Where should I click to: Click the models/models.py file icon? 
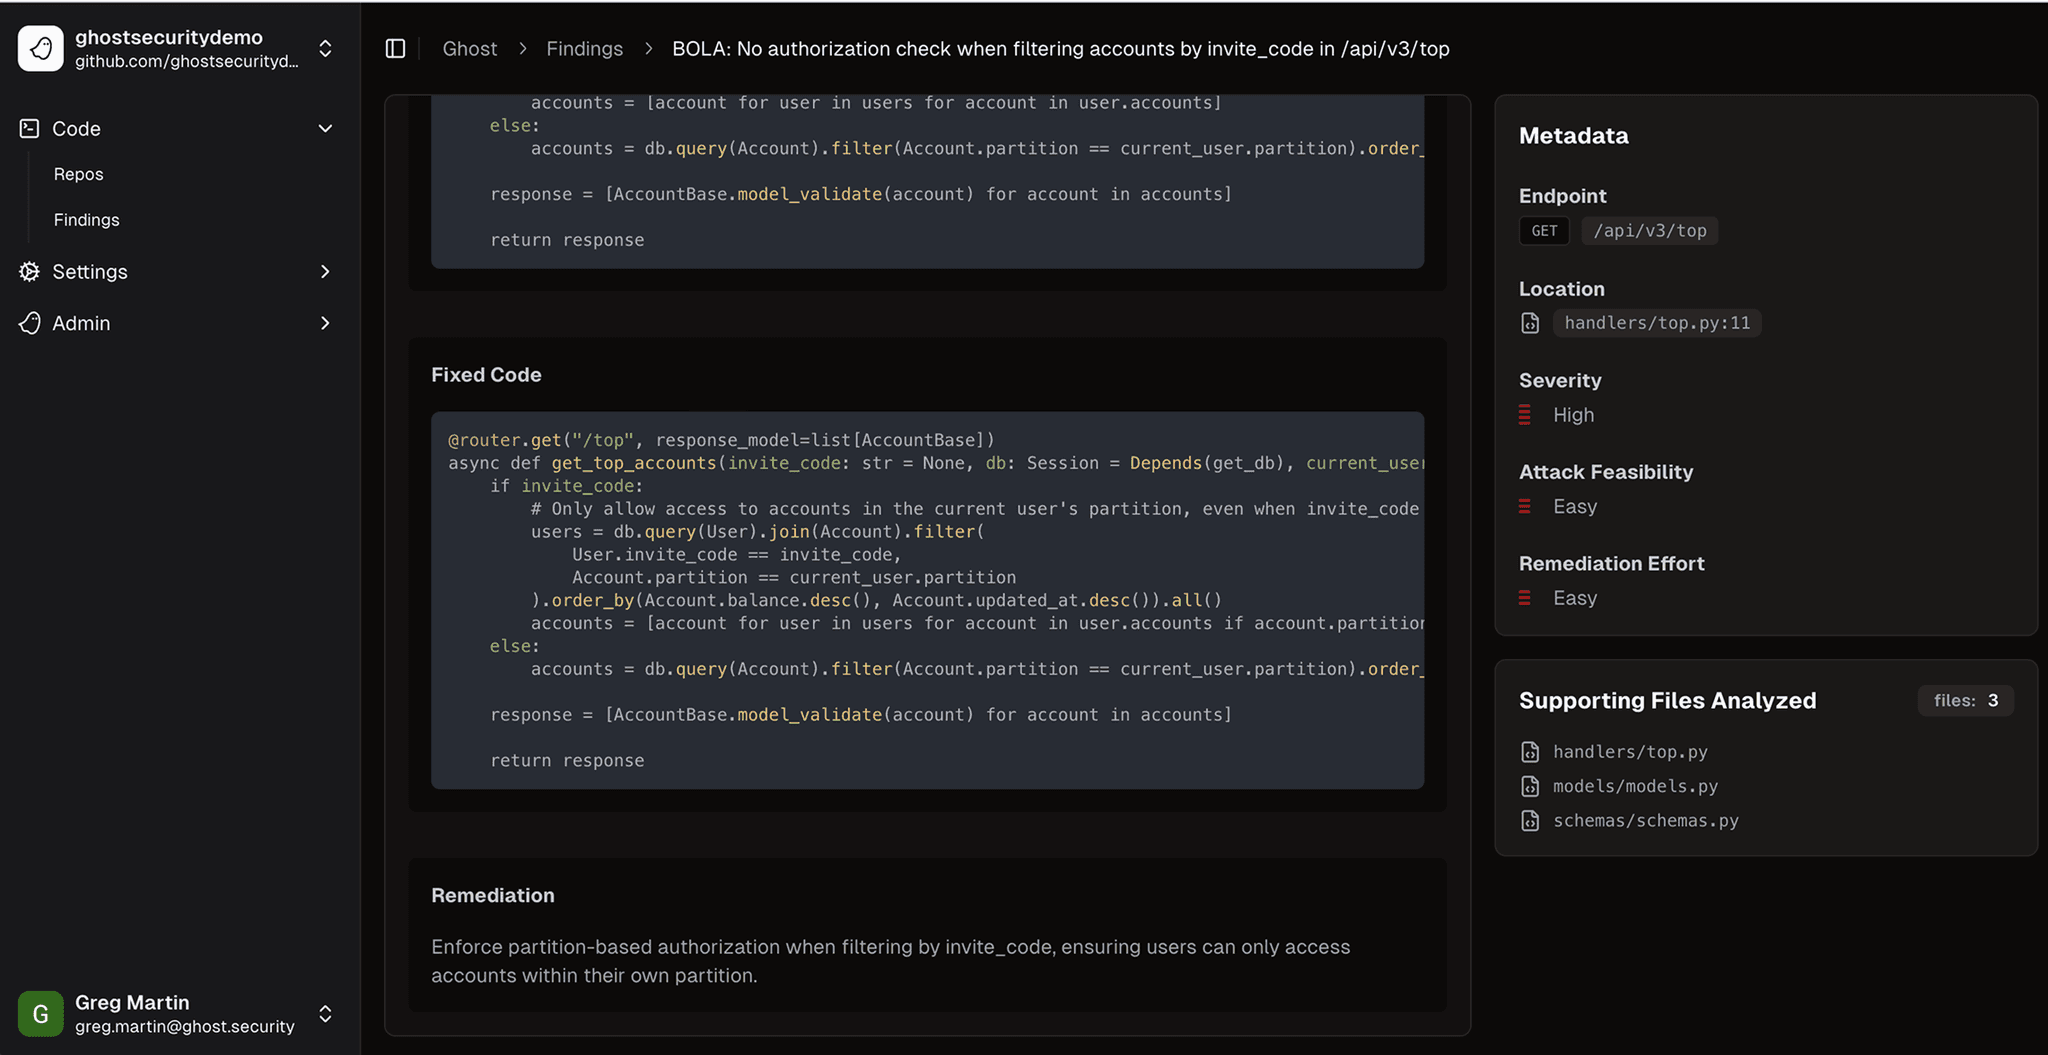(x=1530, y=786)
